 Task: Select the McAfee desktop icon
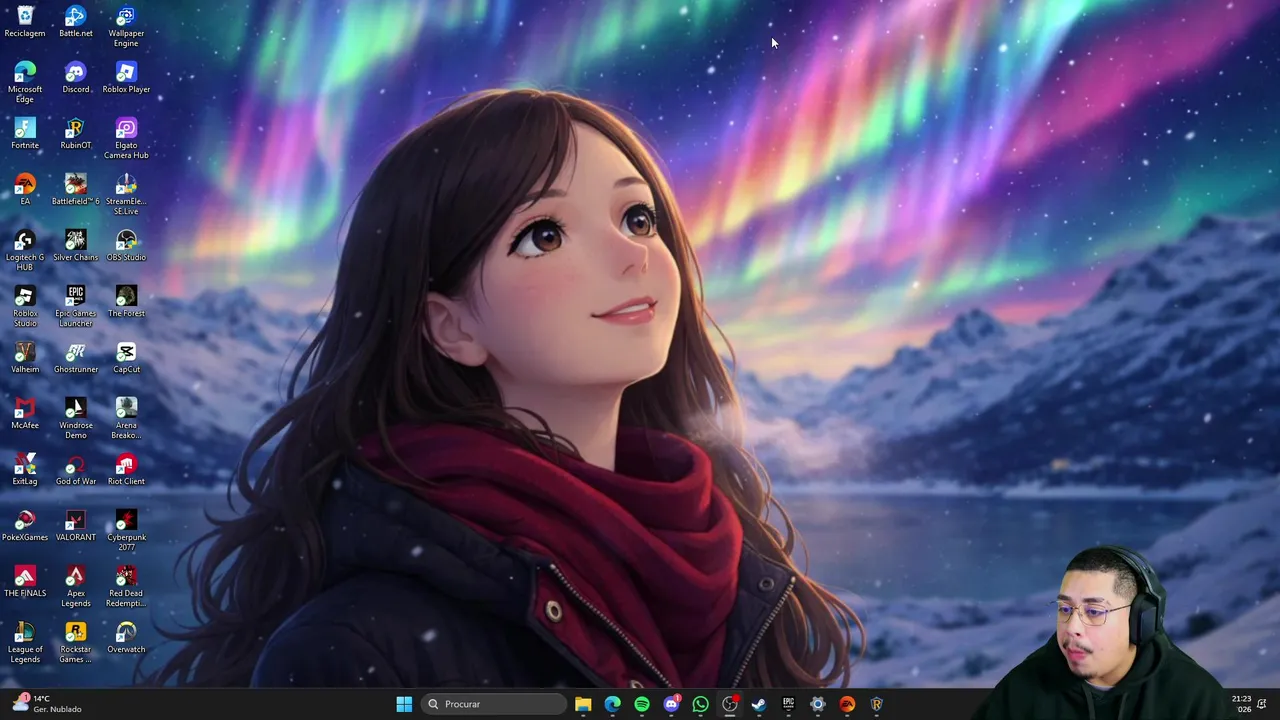25,414
